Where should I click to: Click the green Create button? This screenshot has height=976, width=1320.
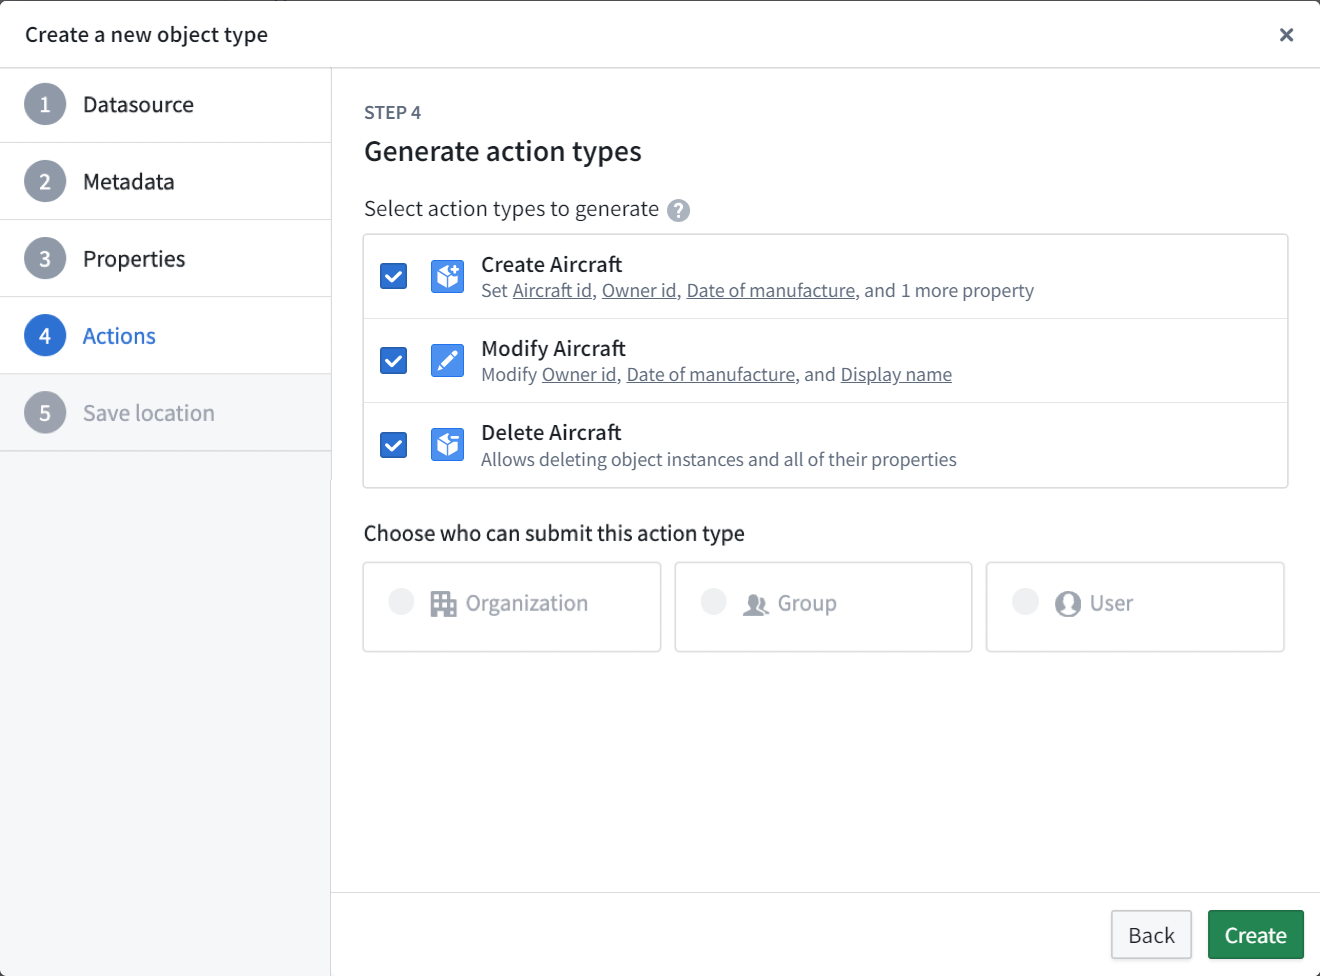[x=1255, y=935]
